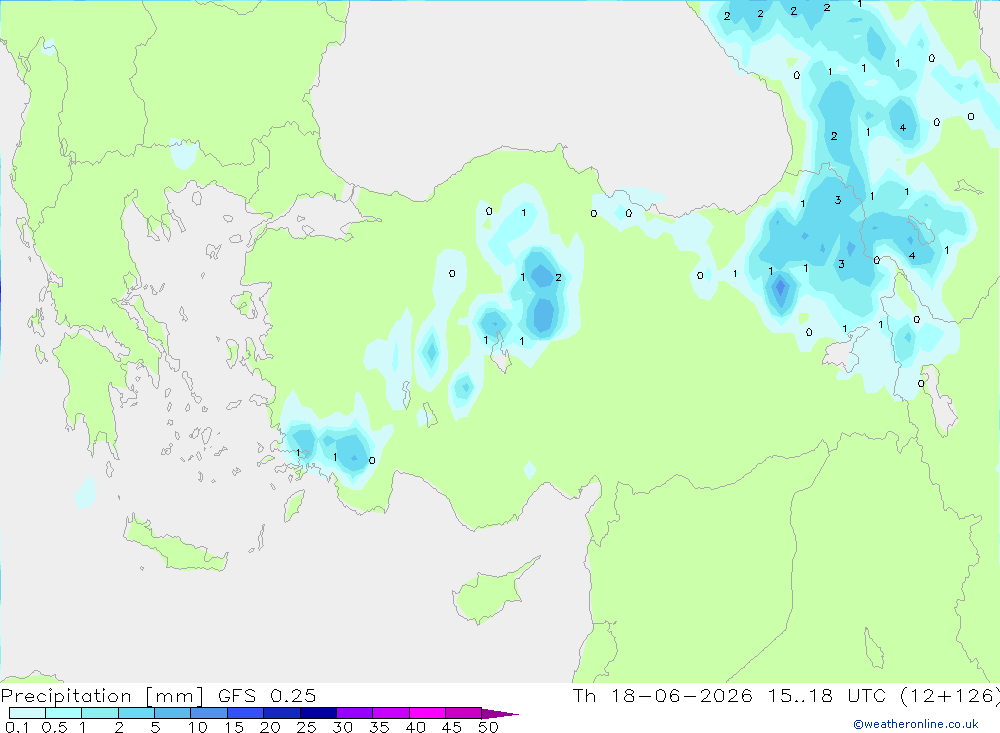Click the legend scale label "30"
1000x733 pixels.
coord(342,727)
